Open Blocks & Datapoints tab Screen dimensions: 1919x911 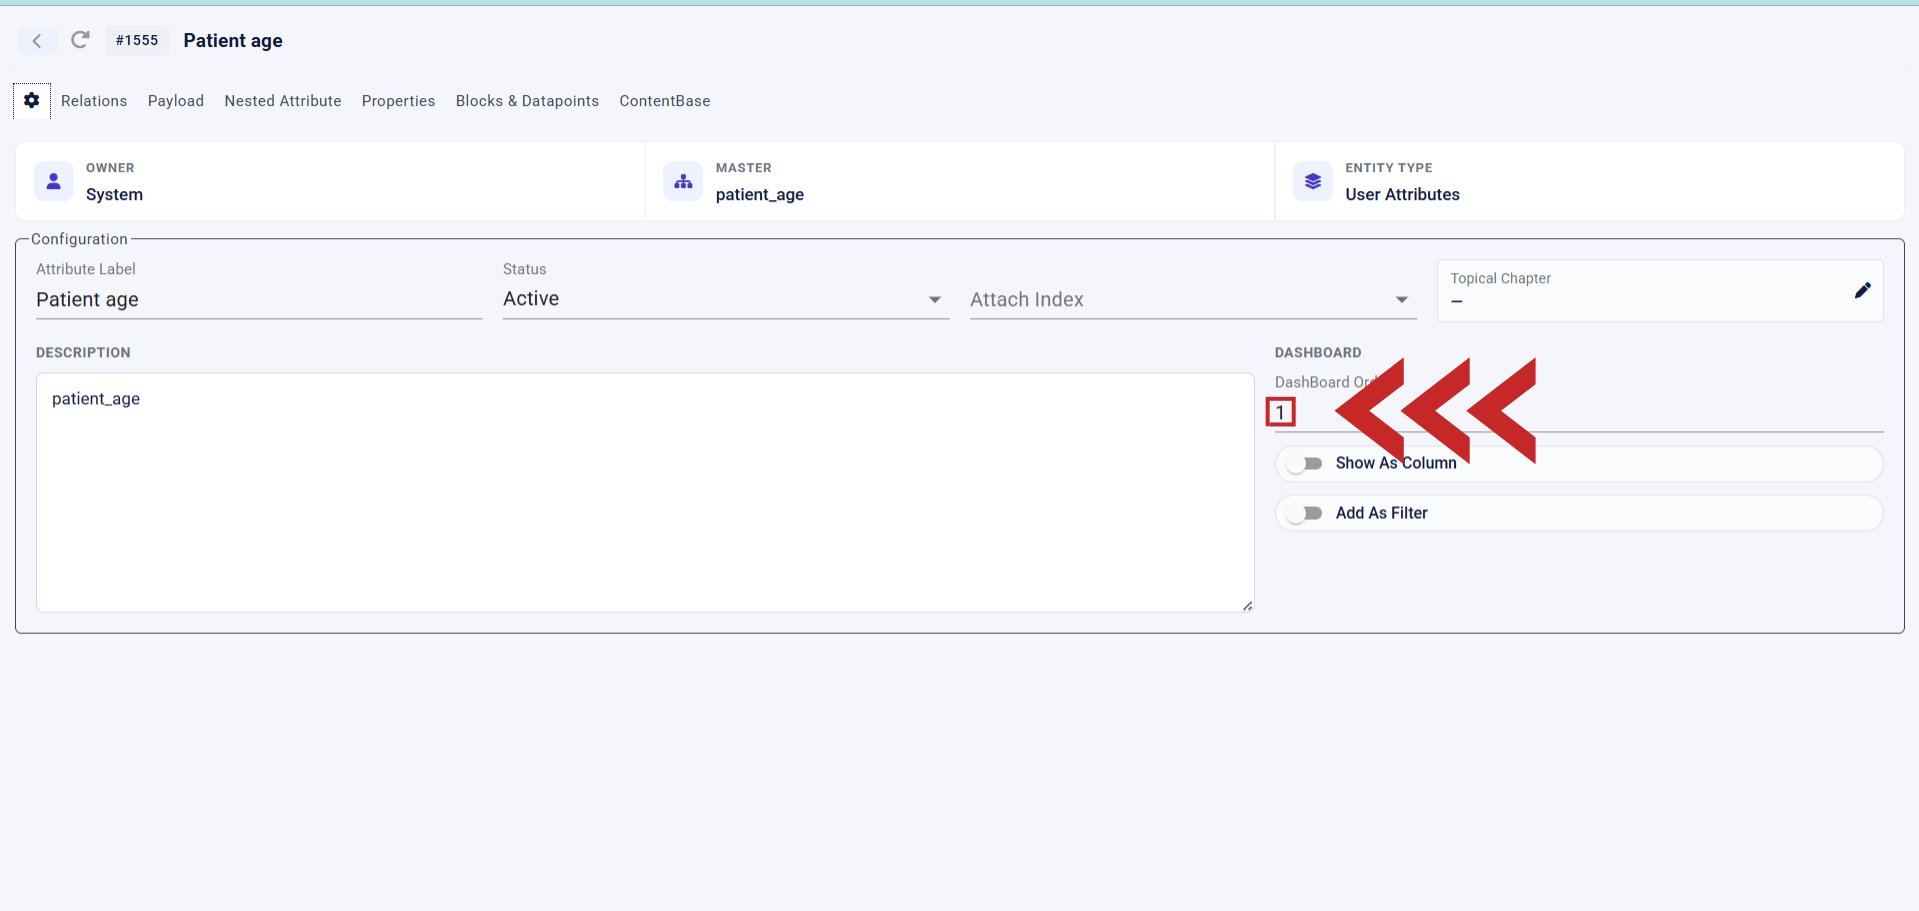(x=527, y=101)
